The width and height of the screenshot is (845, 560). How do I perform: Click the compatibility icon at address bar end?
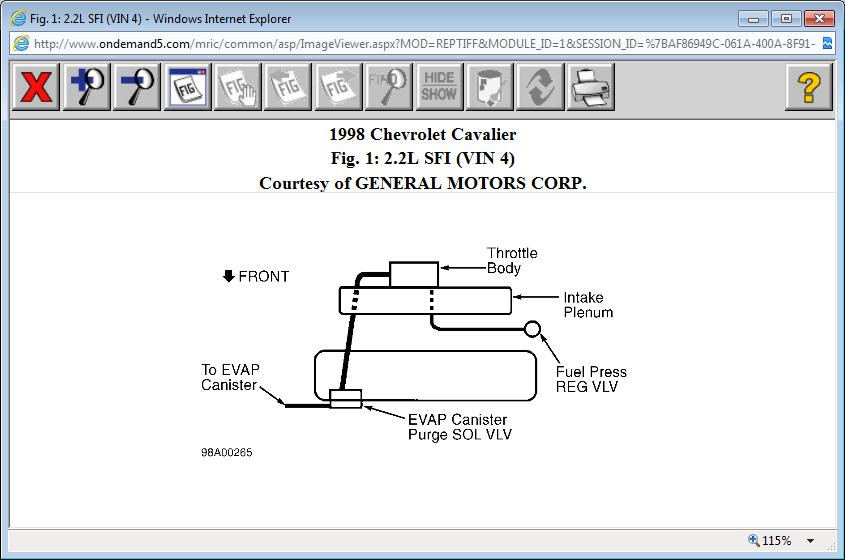828,44
